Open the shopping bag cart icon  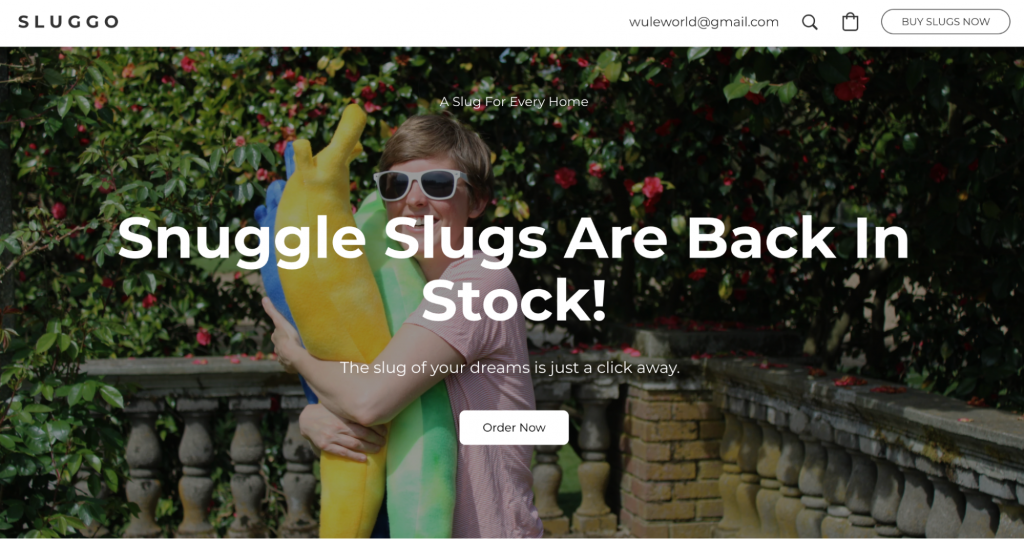[x=850, y=22]
